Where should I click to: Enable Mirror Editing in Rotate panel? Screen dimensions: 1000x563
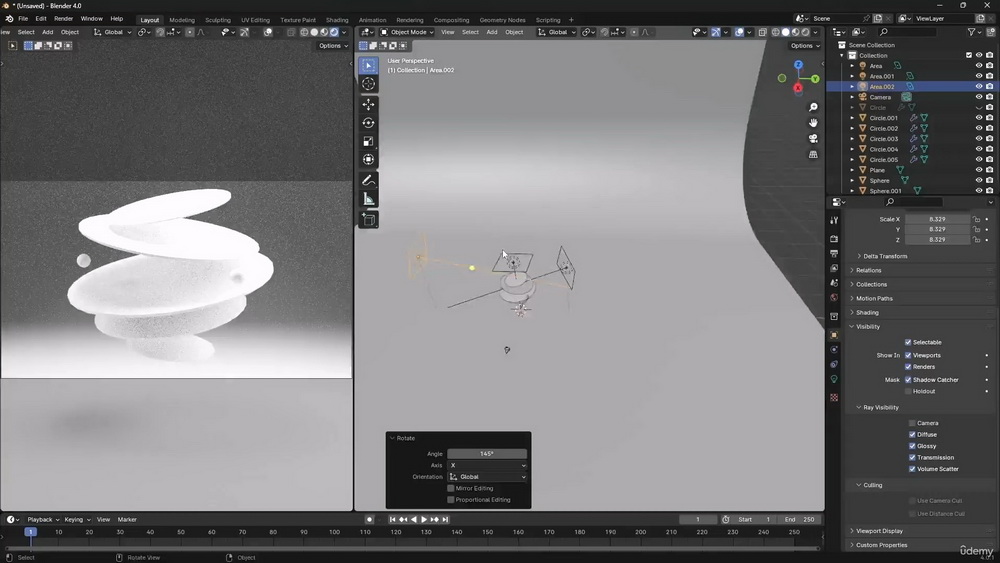(x=451, y=488)
